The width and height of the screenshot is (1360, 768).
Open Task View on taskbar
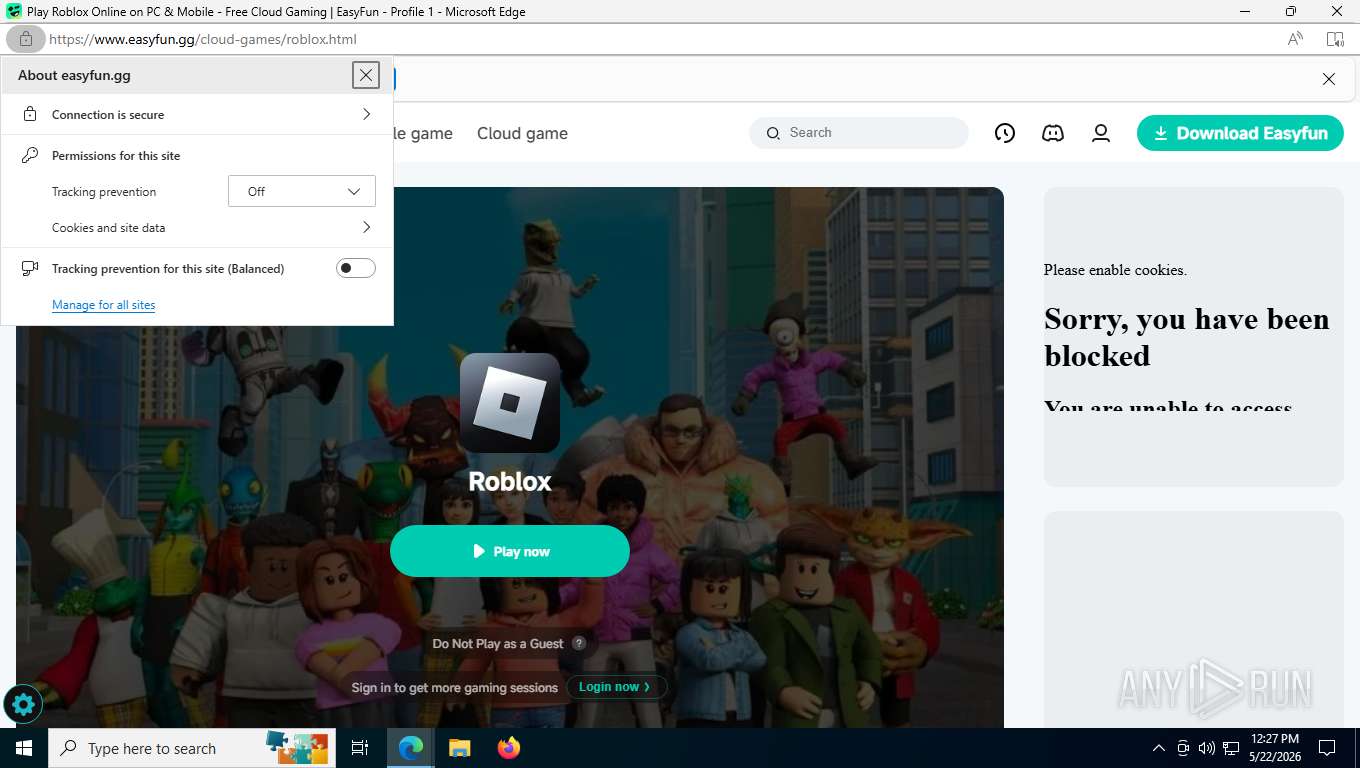pyautogui.click(x=360, y=748)
